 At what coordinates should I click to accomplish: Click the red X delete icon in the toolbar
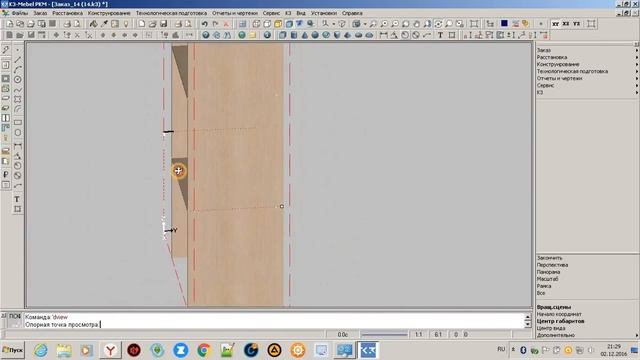point(226,24)
